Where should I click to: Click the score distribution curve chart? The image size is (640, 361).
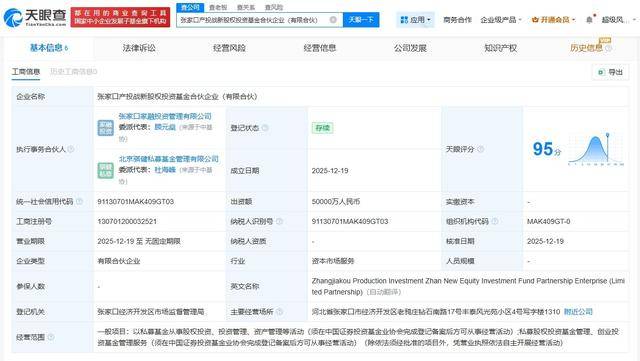point(596,149)
